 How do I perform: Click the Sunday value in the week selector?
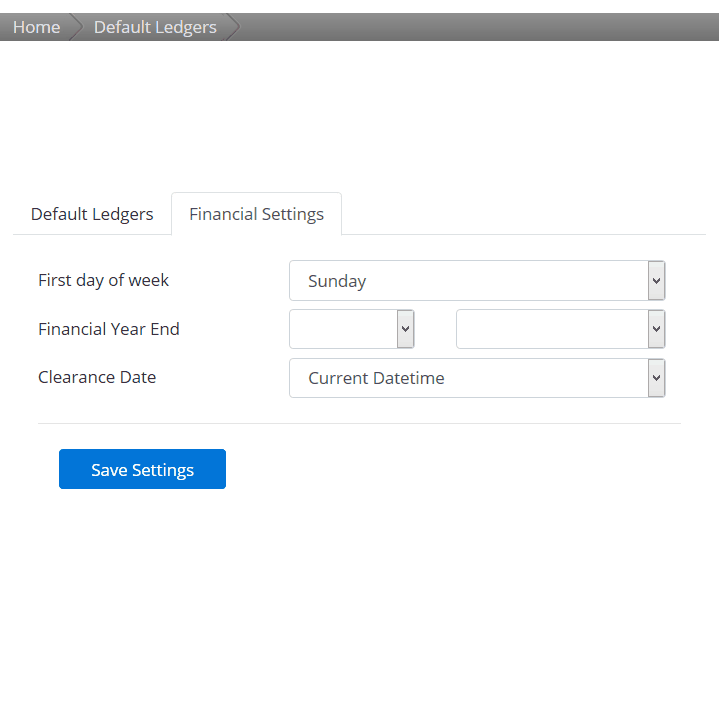coord(337,281)
